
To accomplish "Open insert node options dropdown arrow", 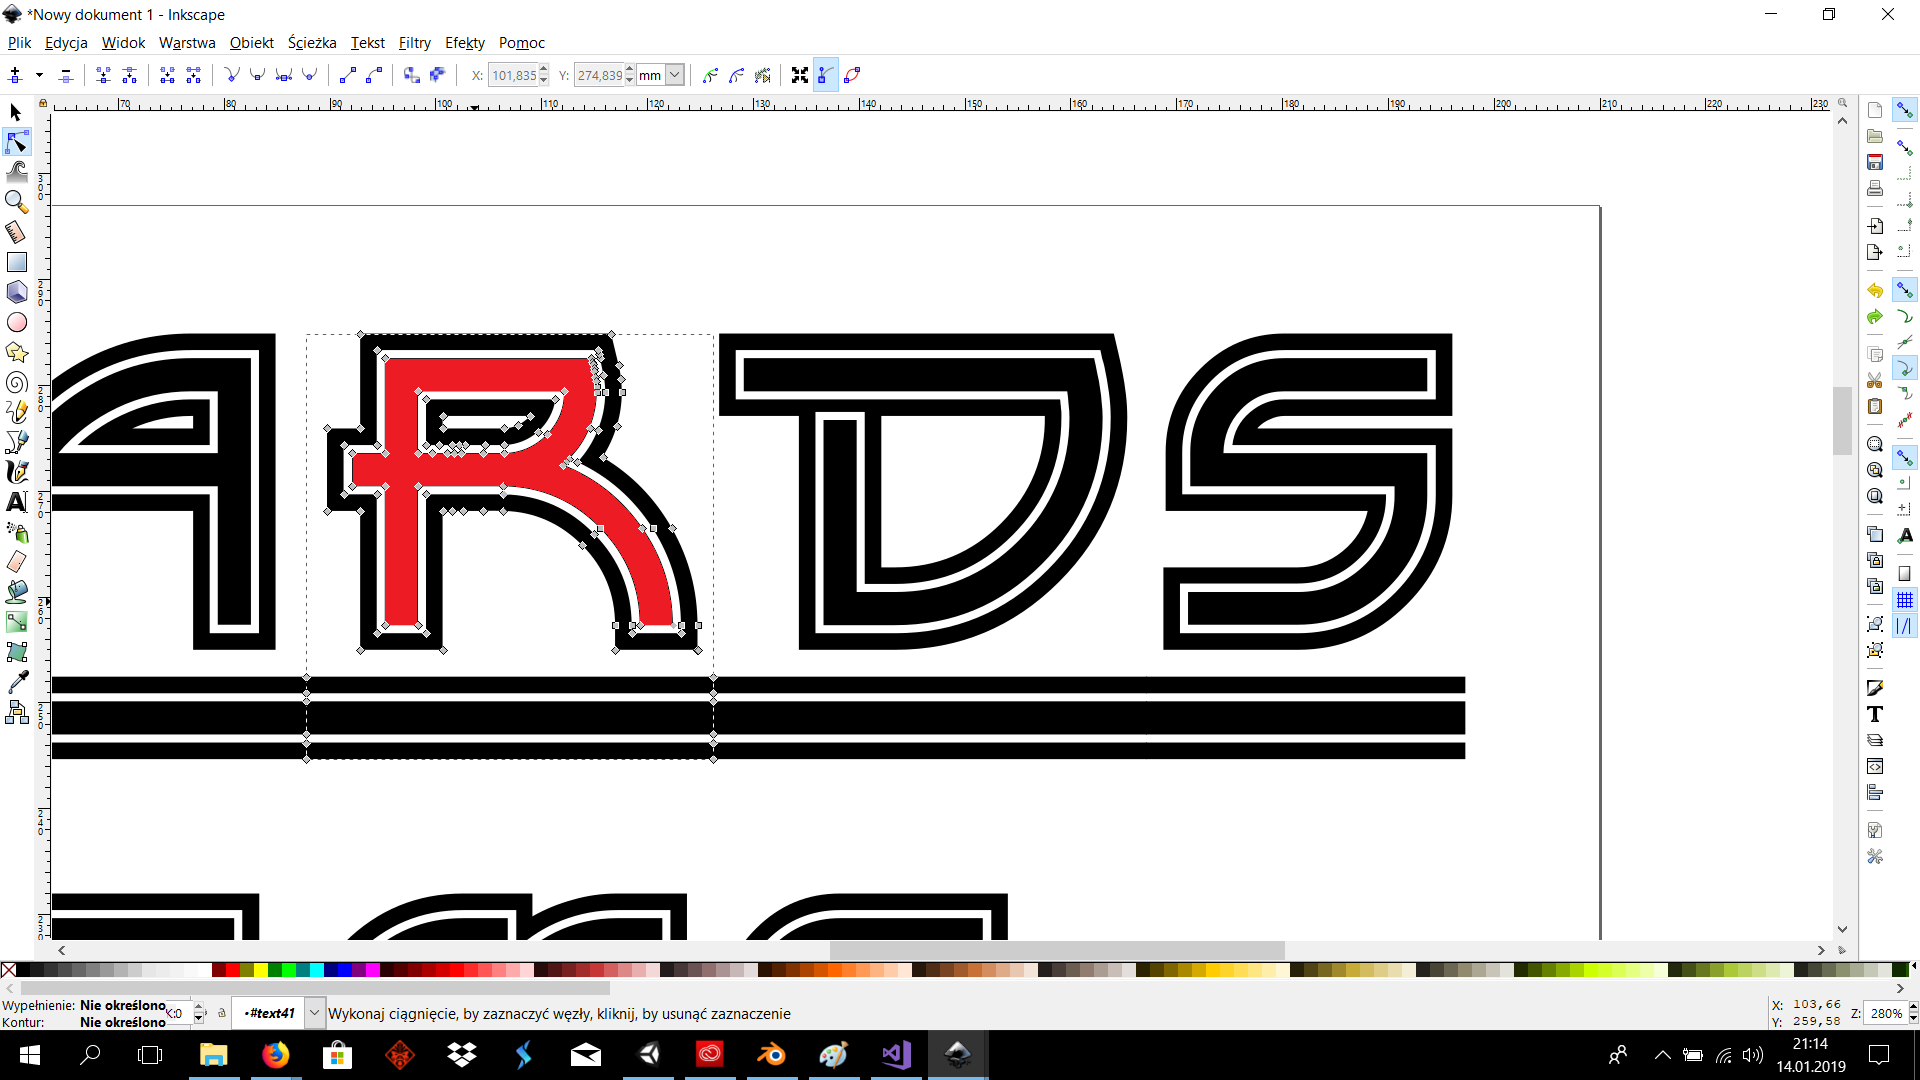I will tap(39, 75).
